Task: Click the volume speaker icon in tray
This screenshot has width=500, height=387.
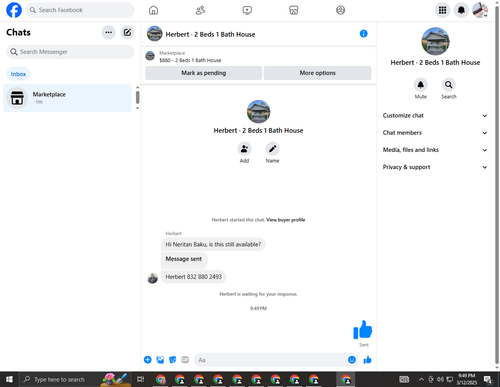Action: [440, 379]
